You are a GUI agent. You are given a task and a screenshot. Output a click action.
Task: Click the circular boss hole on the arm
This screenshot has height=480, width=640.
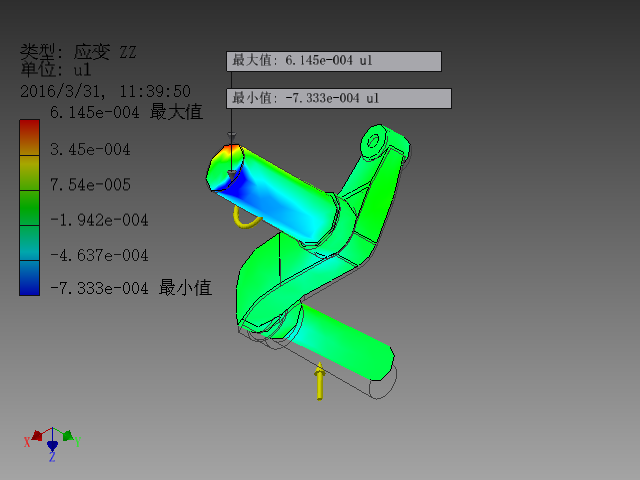click(x=373, y=142)
